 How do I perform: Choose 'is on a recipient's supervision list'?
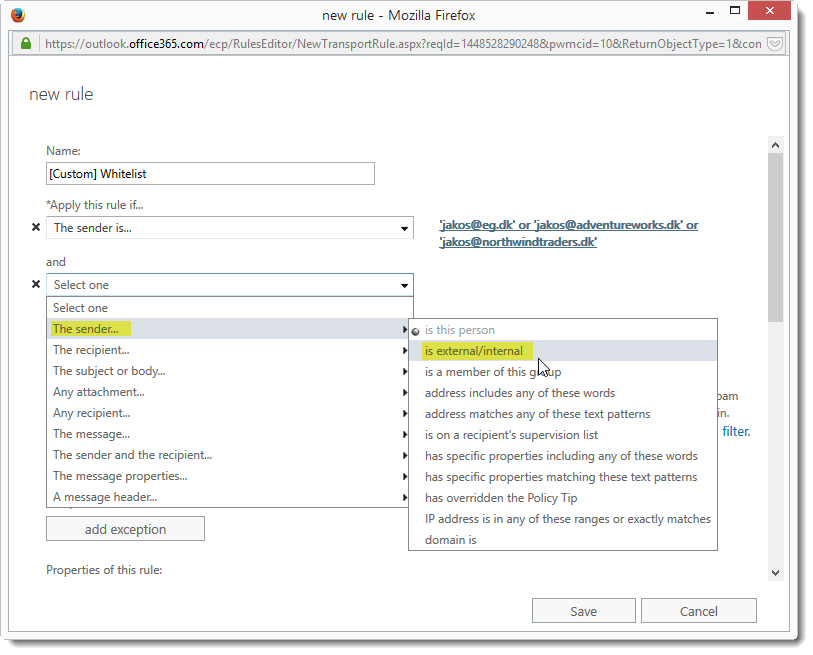click(563, 435)
